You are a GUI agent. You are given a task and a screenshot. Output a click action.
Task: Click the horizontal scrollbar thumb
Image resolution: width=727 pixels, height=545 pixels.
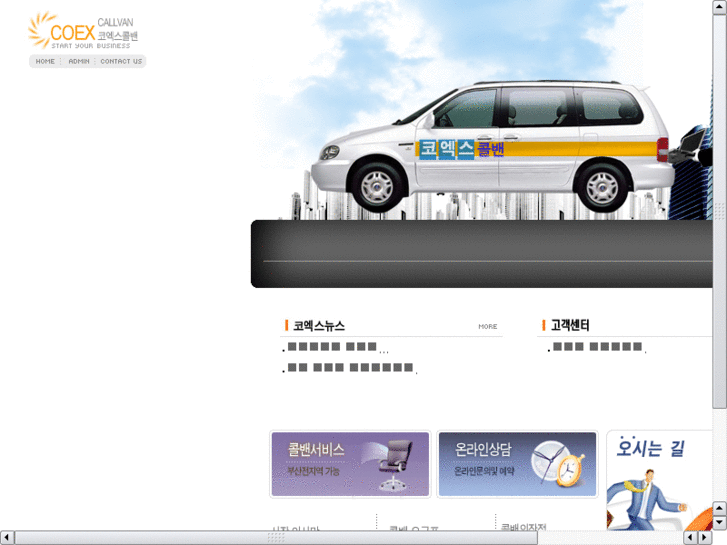[x=276, y=538]
